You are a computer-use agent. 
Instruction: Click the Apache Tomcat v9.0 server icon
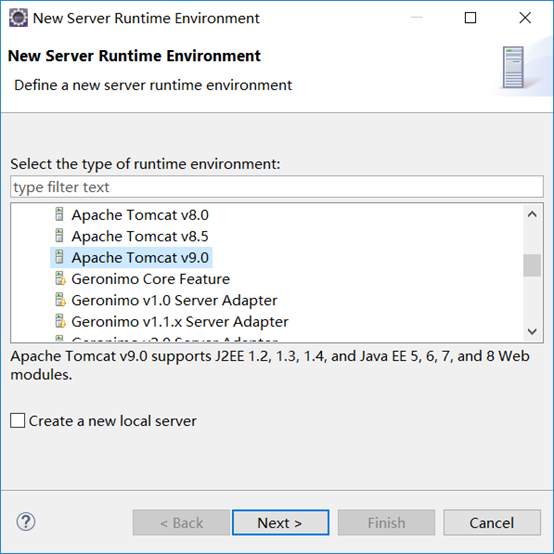pos(59,257)
